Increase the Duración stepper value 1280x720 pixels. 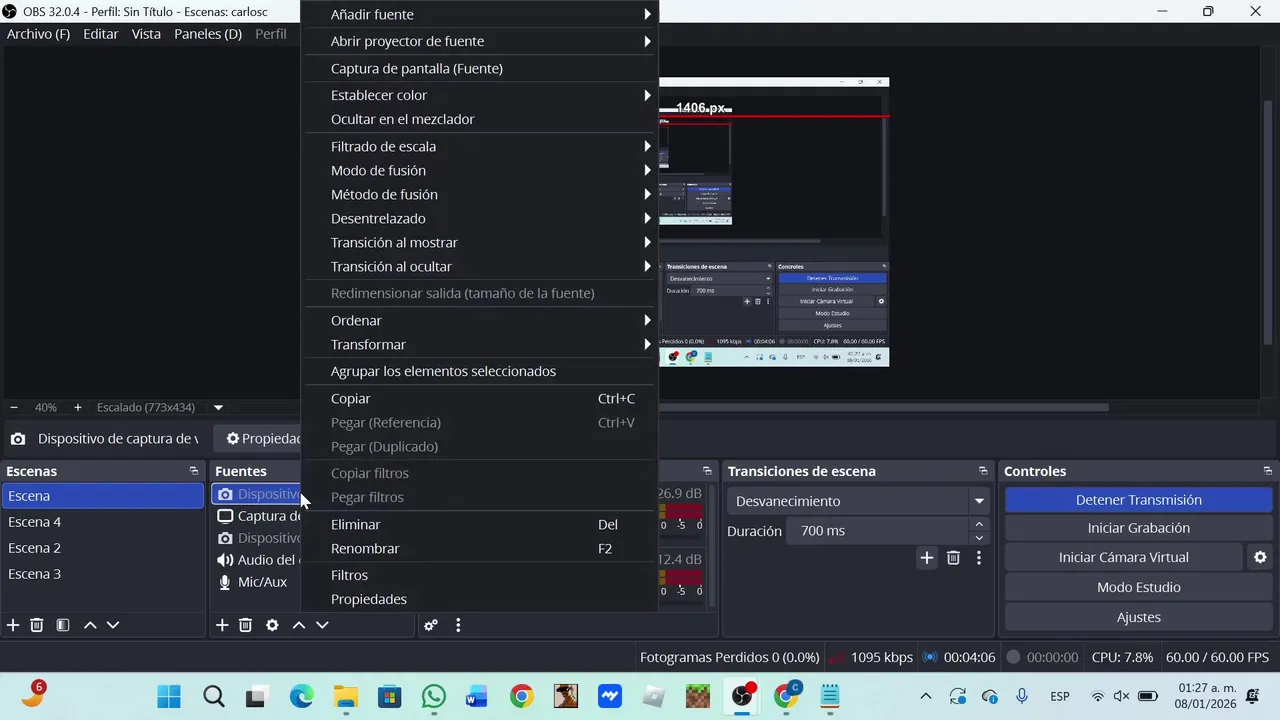point(979,524)
